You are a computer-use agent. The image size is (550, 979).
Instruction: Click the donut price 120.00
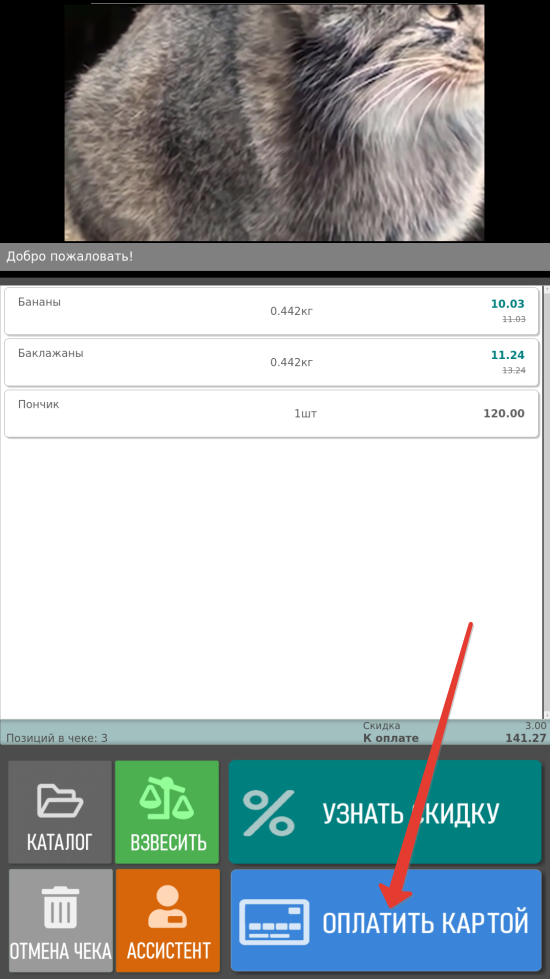pyautogui.click(x=504, y=413)
